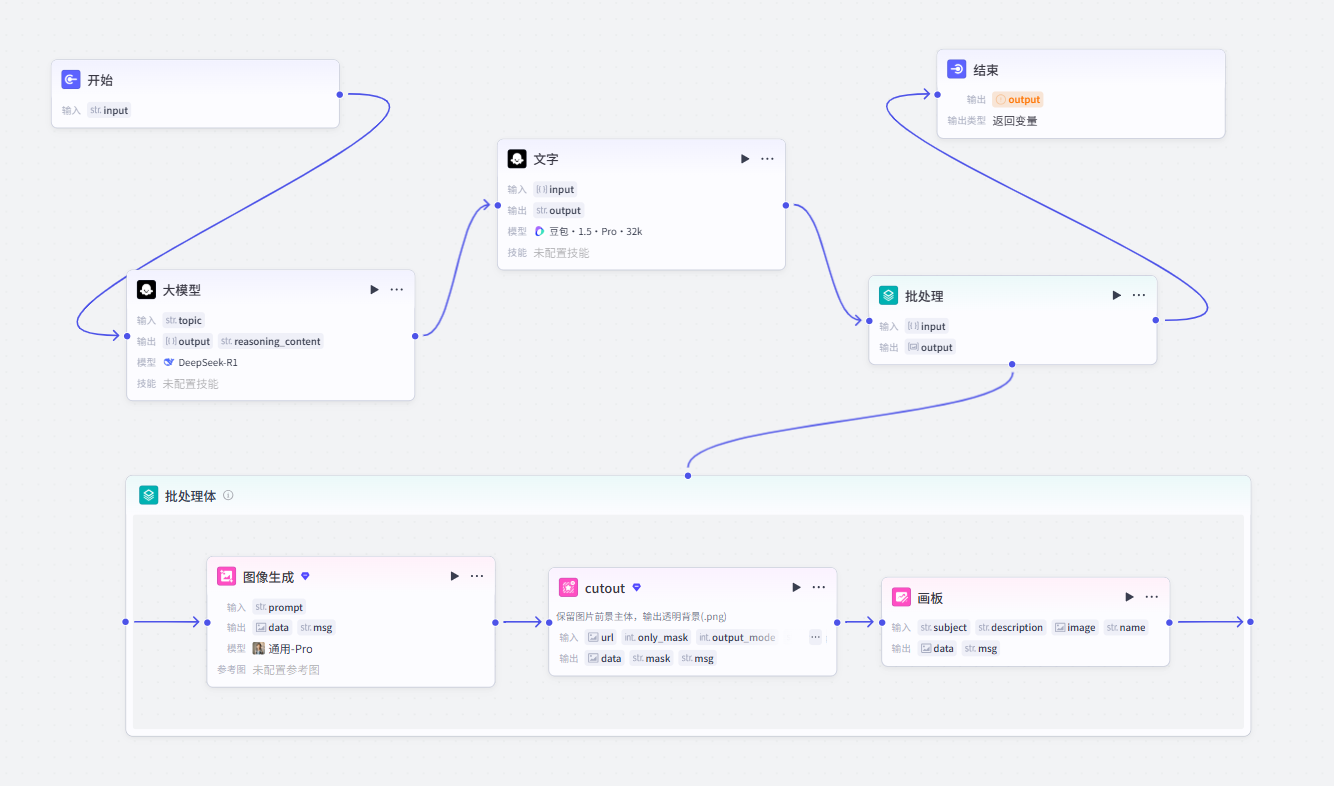Run the cutout node play button
This screenshot has height=786, width=1334.
[797, 588]
